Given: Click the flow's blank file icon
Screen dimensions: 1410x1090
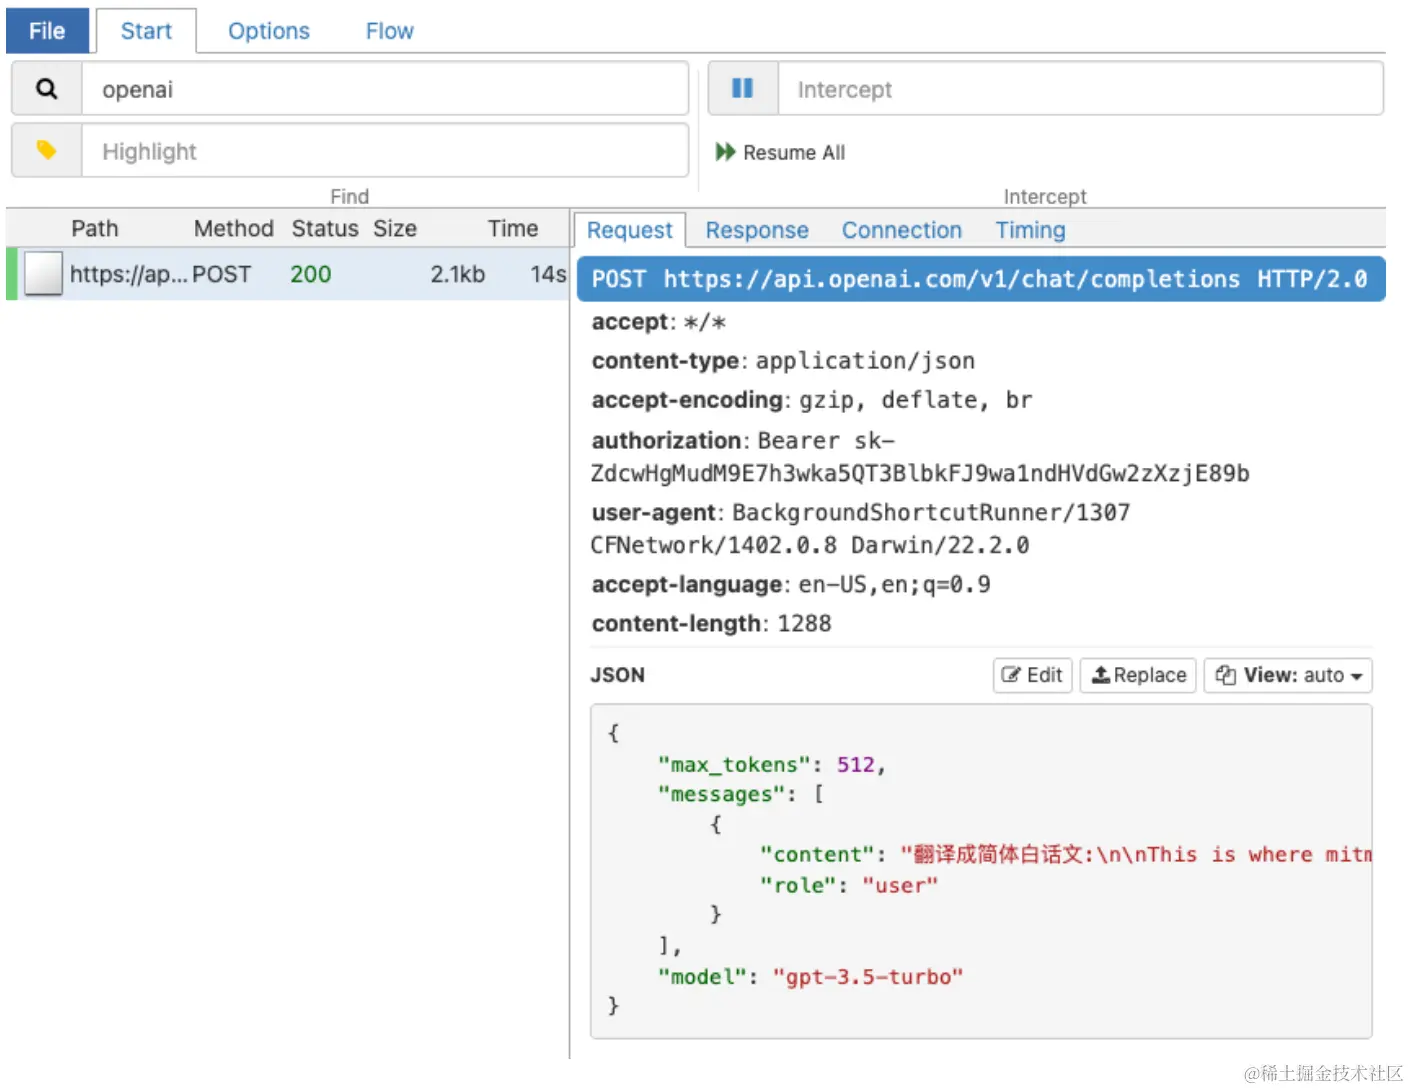Looking at the screenshot, I should tap(43, 274).
